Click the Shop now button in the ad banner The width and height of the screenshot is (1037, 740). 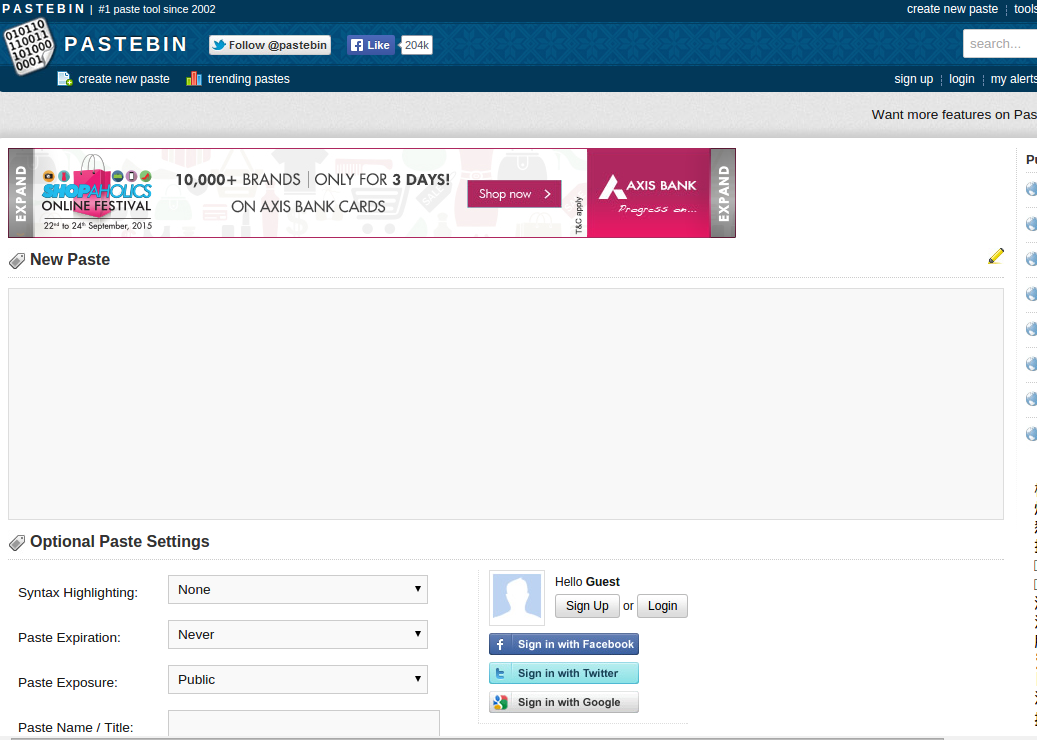point(515,194)
